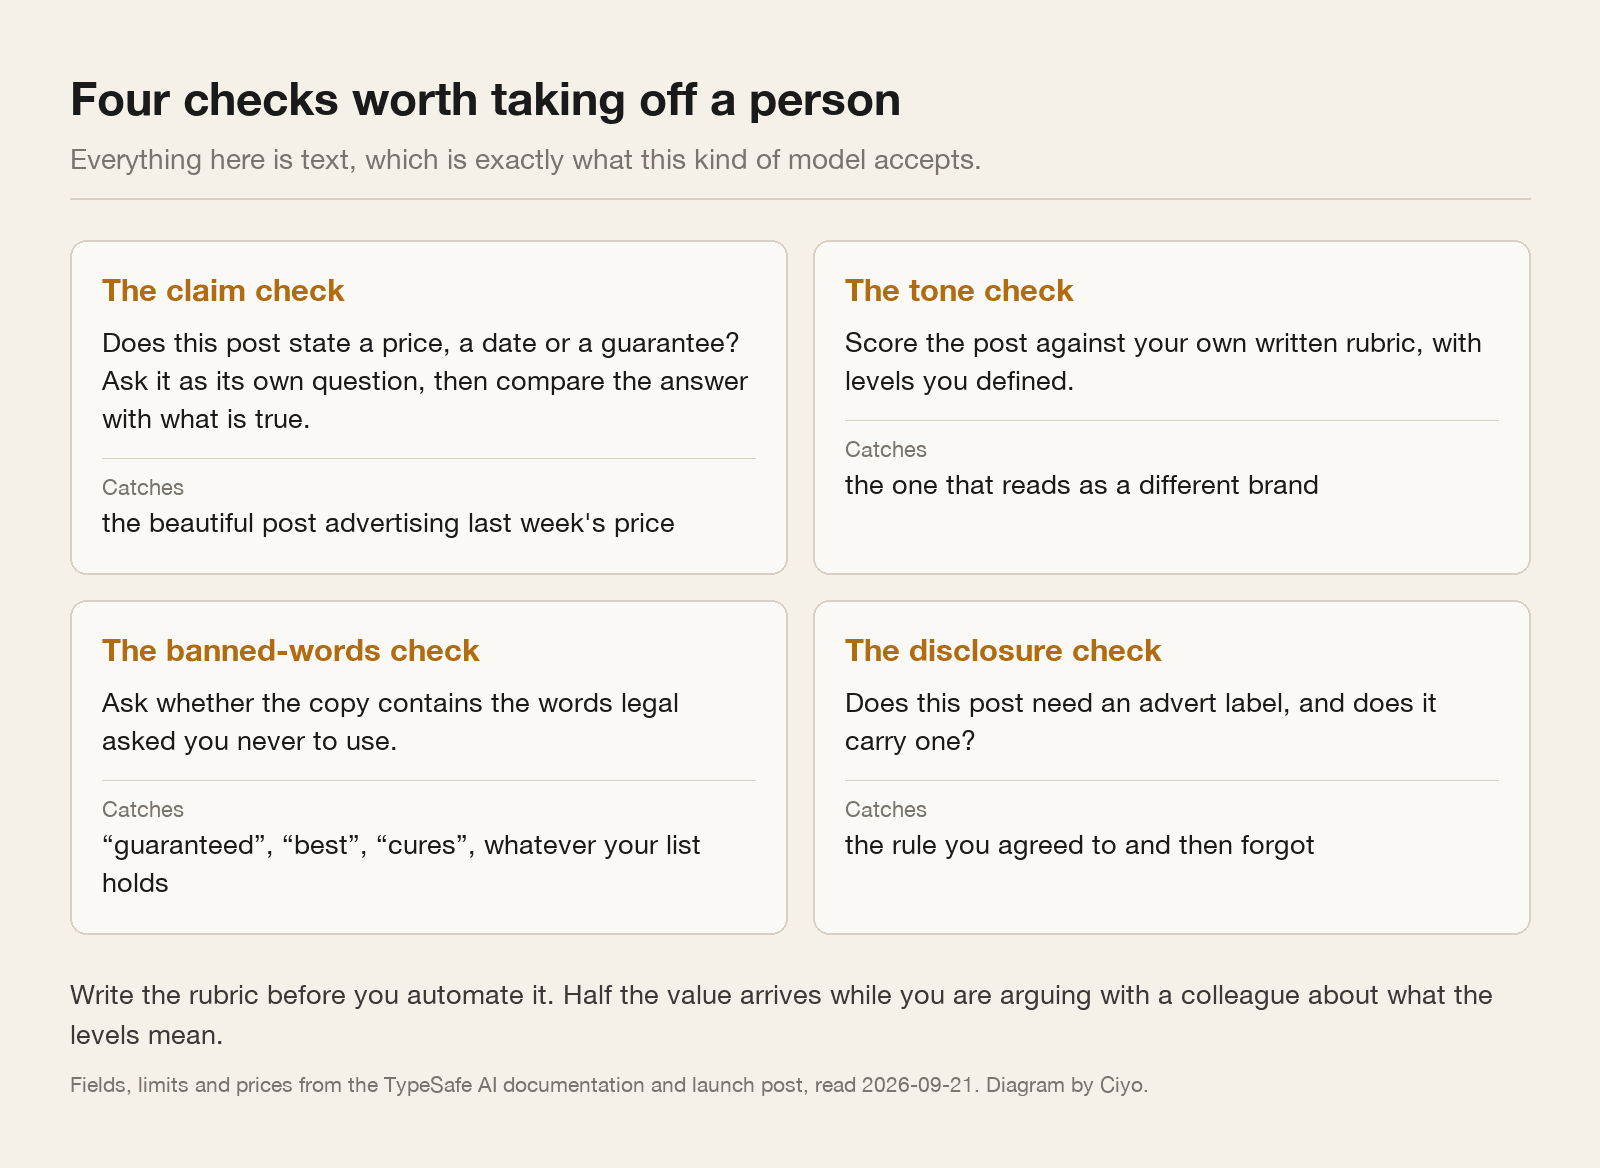The image size is (1600, 1168).
Task: Click the 'Catches' label in the banned-words card
Action: [143, 810]
